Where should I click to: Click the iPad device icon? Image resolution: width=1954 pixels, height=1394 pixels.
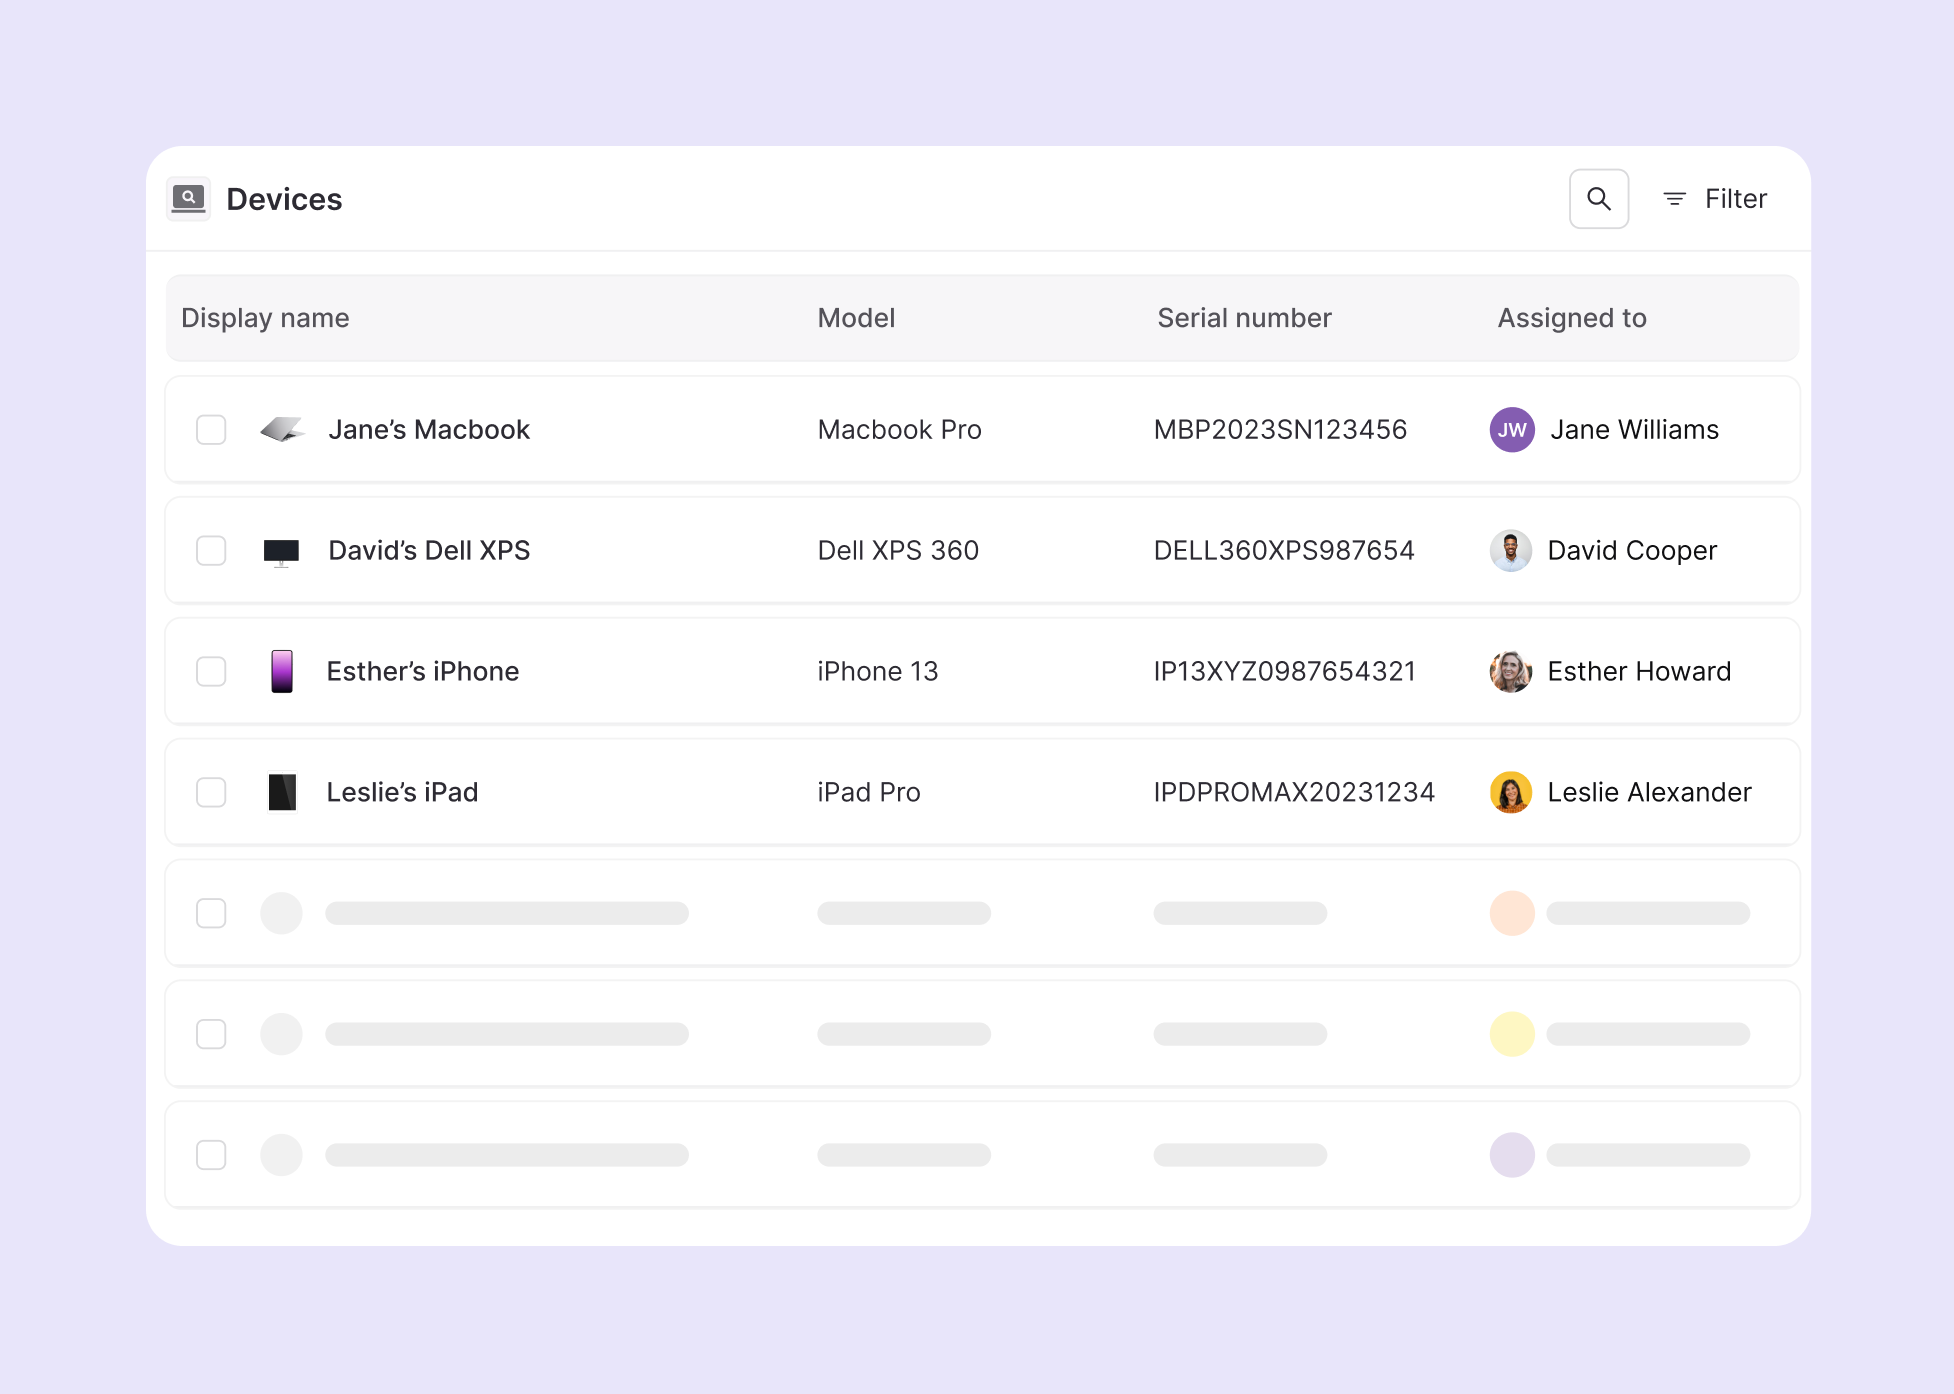[x=282, y=792]
